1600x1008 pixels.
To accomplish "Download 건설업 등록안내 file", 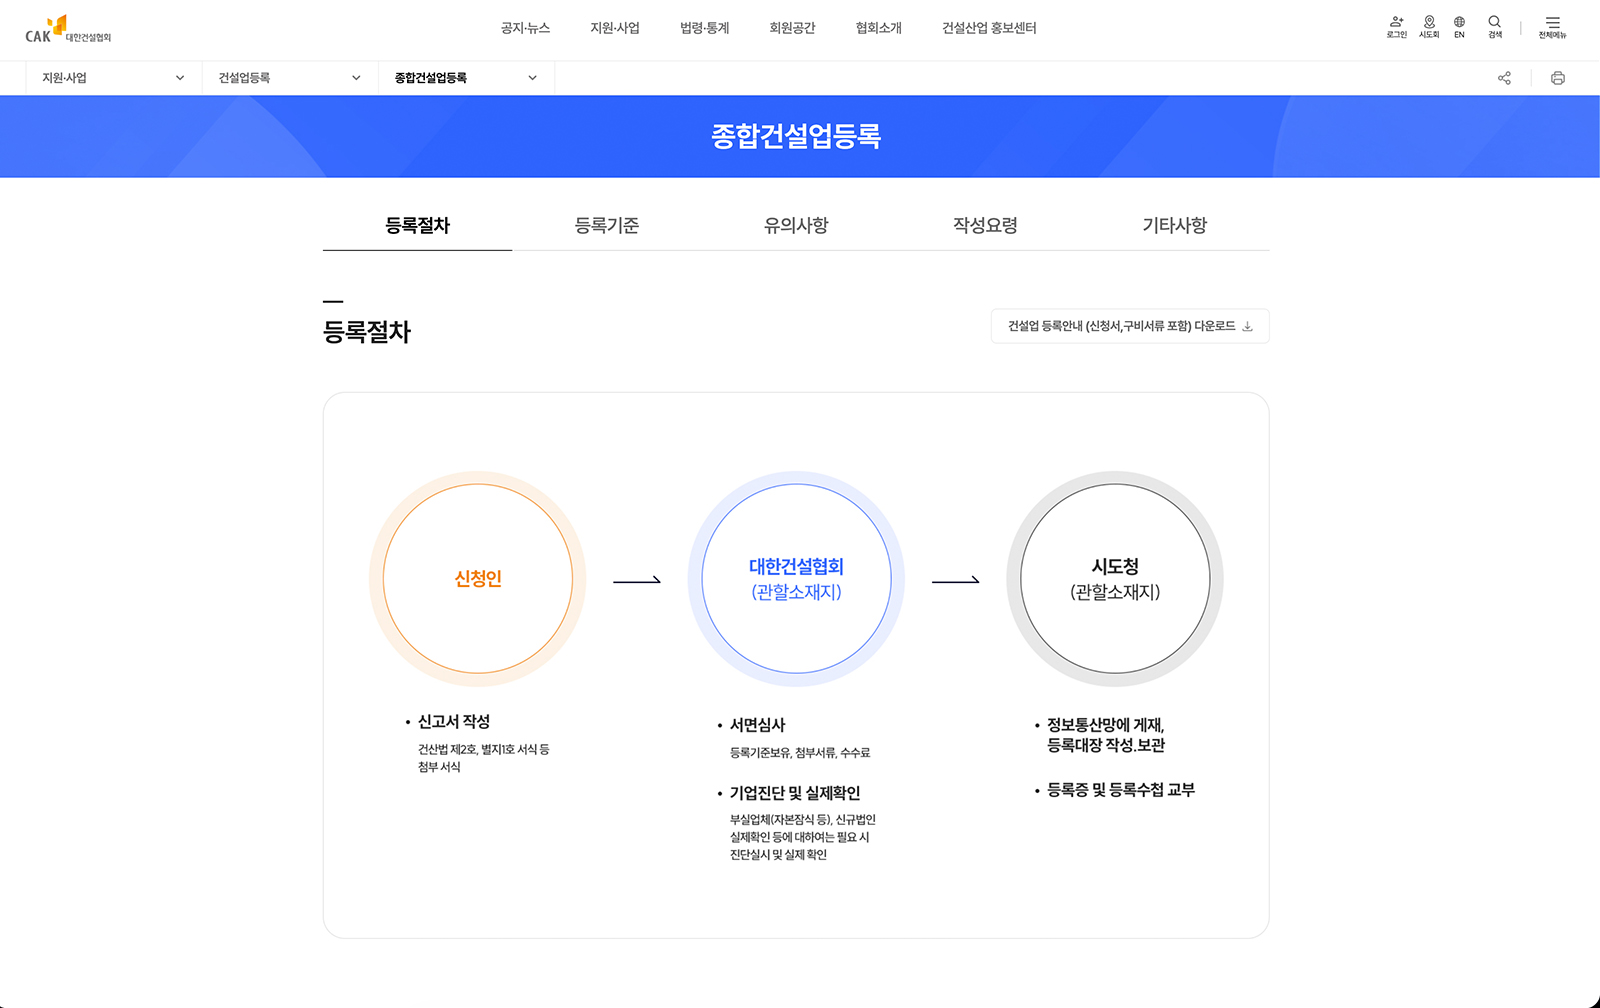I will (1130, 326).
